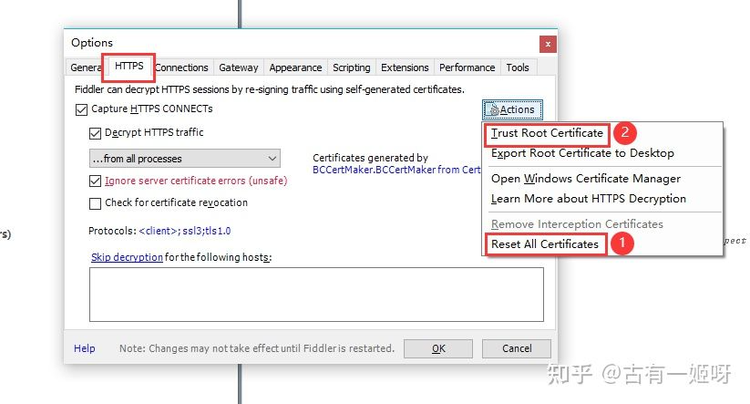Click the BCCertMaker certificate generator link

(x=396, y=170)
